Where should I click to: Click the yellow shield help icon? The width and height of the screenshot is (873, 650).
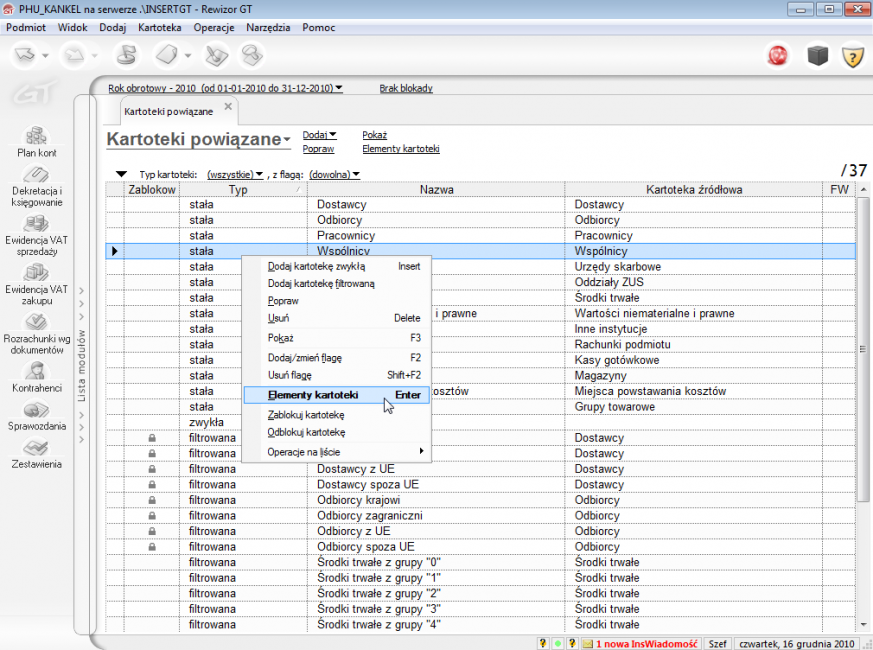pos(852,55)
